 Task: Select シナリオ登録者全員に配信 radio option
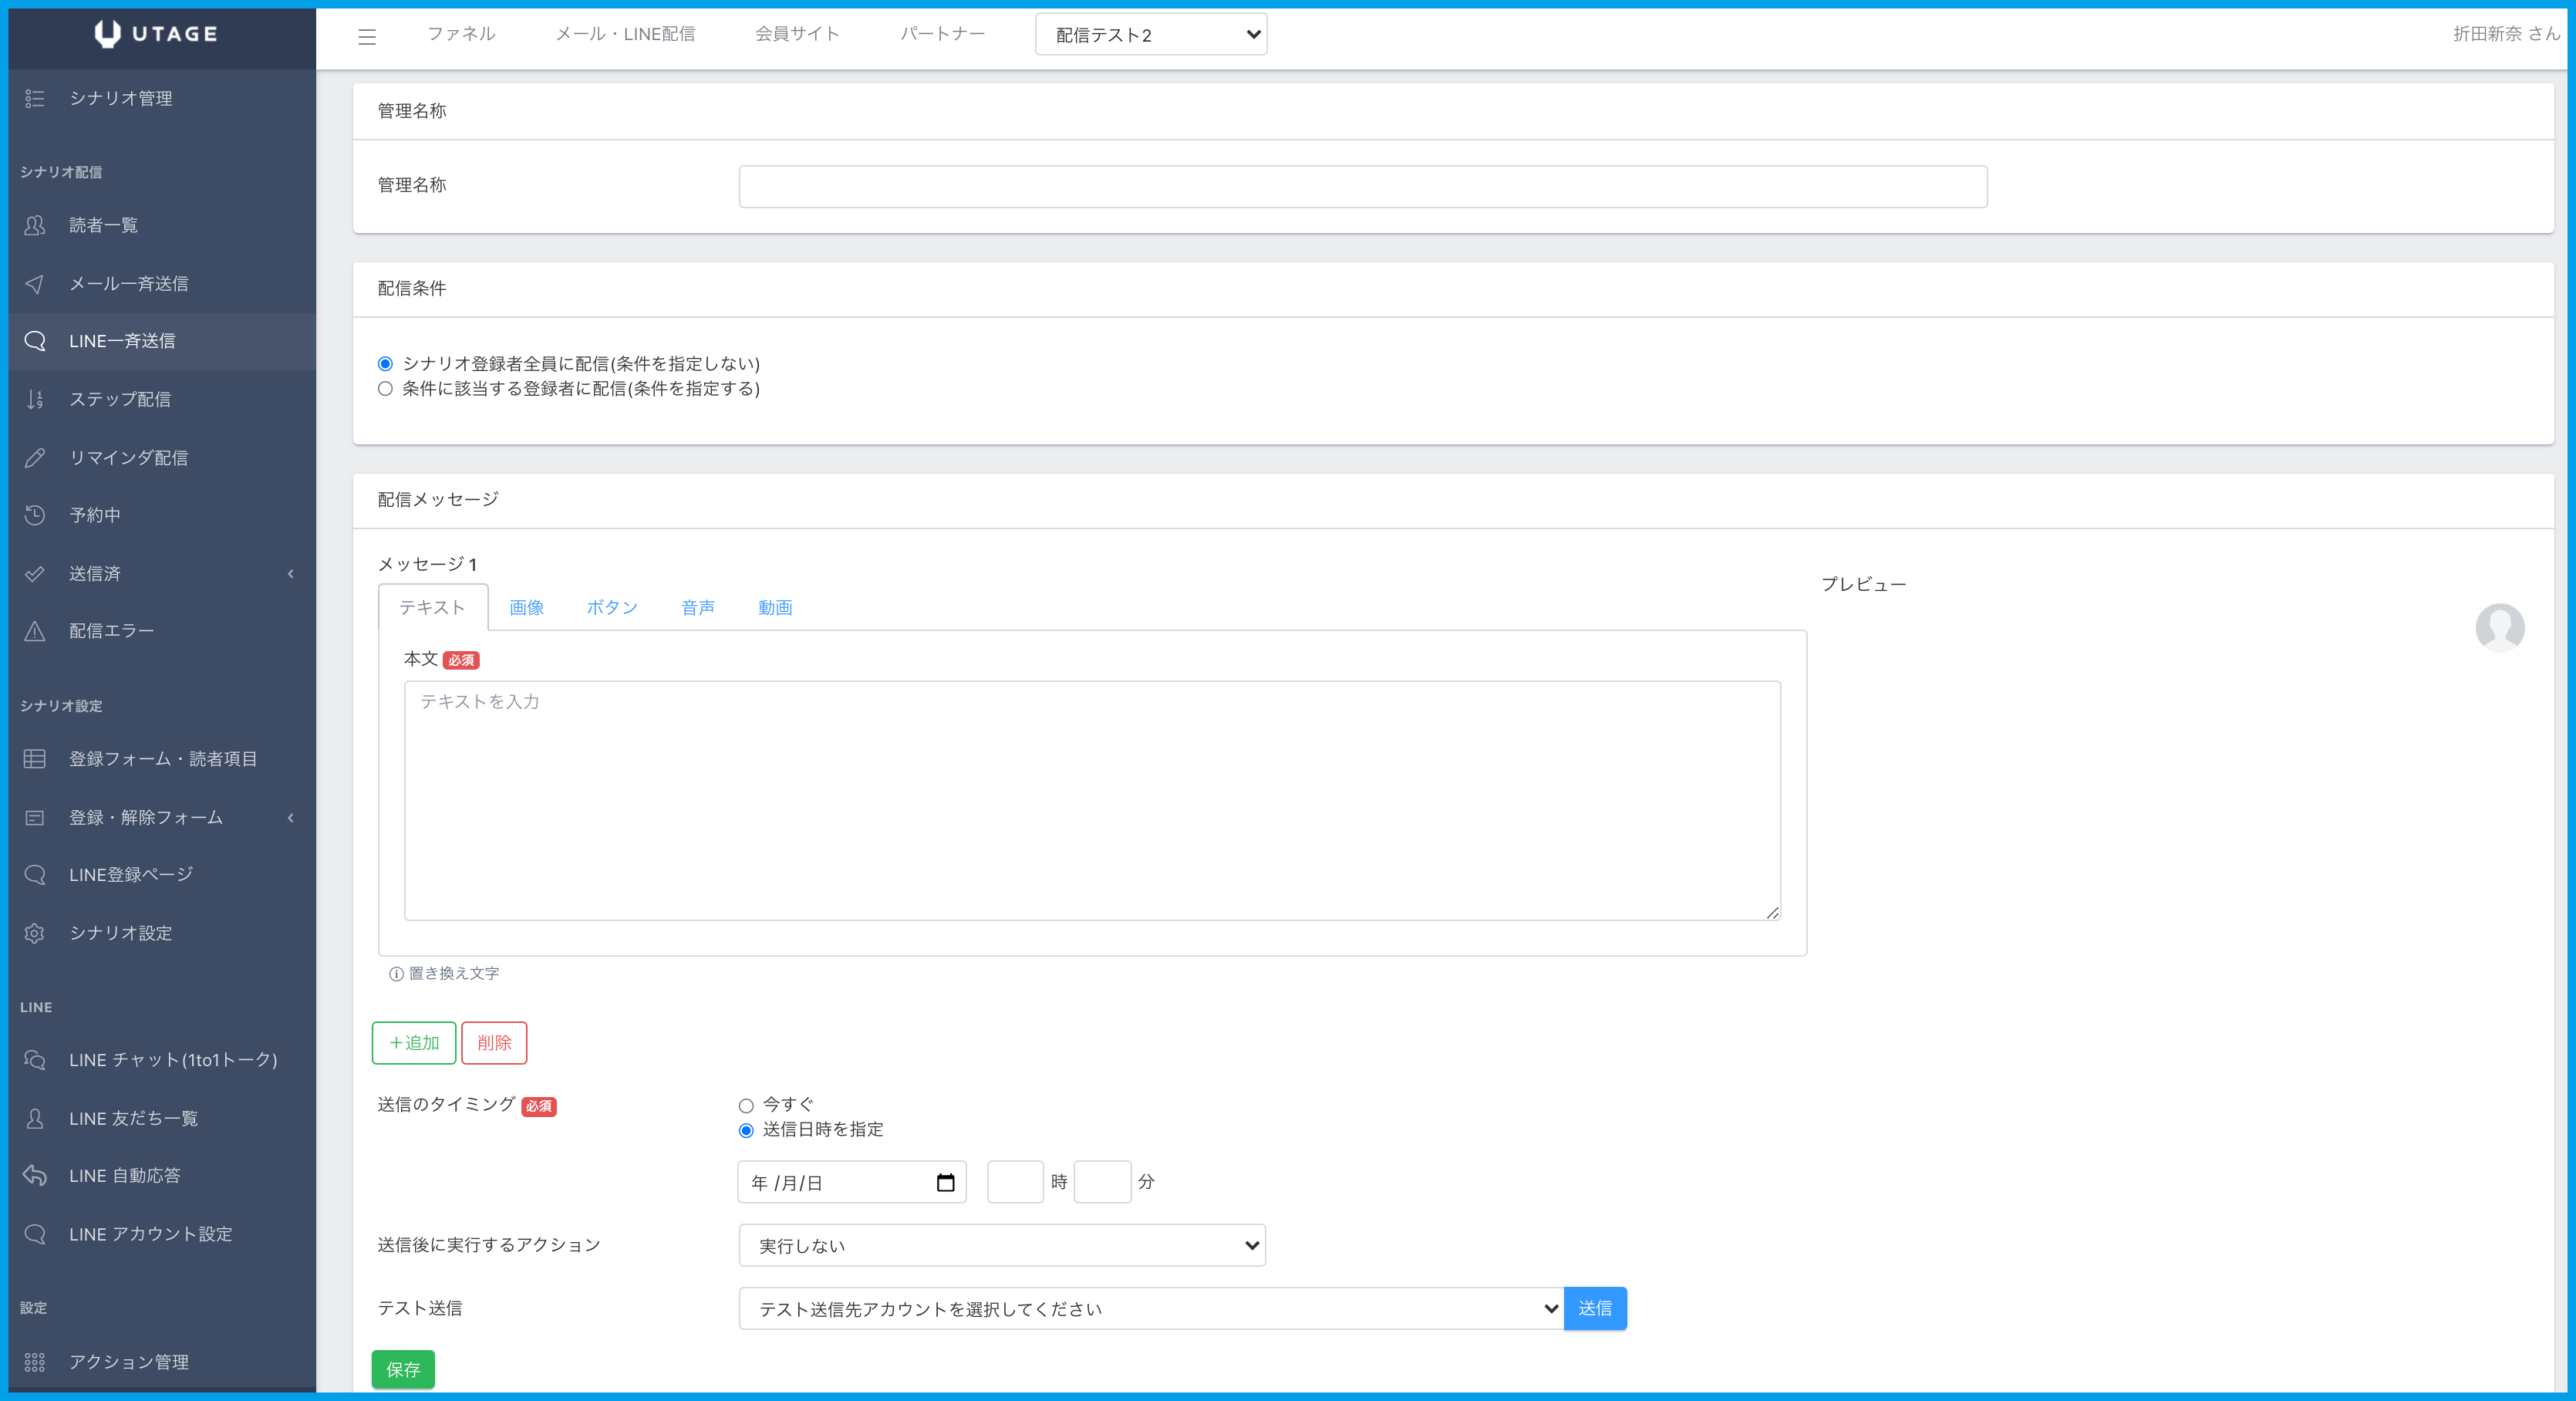(x=385, y=364)
